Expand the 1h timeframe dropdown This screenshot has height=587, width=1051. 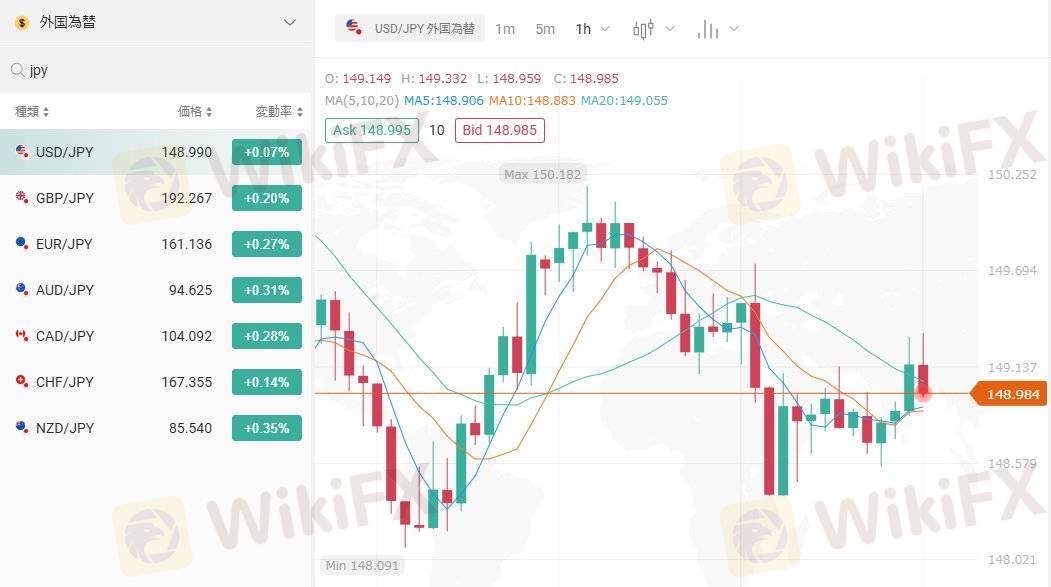click(x=592, y=29)
